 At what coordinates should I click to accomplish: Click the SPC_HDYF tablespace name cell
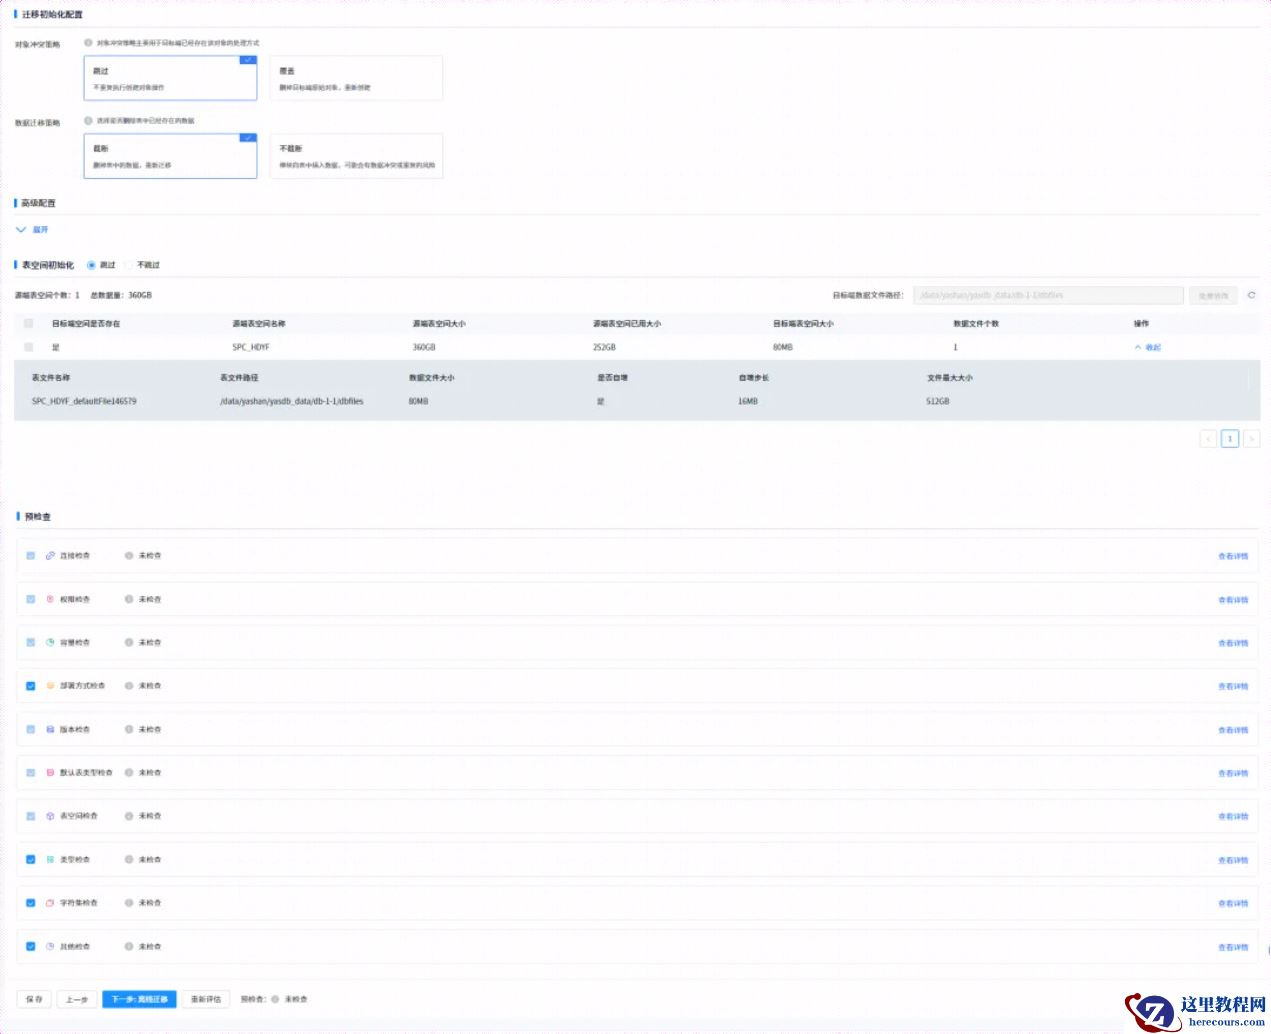click(x=251, y=347)
